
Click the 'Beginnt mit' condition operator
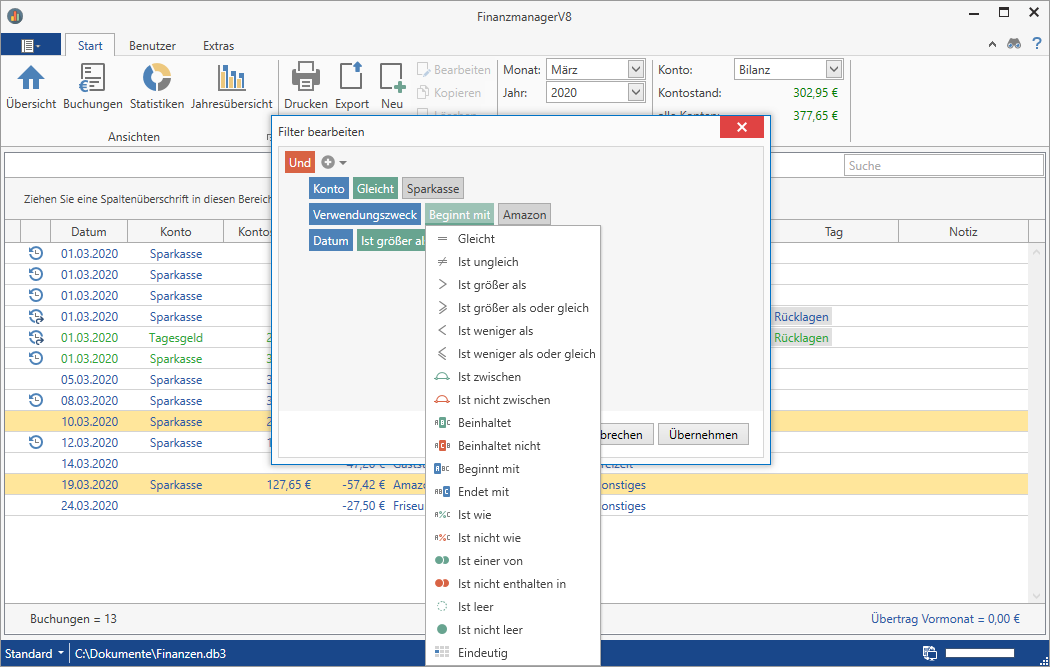point(459,214)
